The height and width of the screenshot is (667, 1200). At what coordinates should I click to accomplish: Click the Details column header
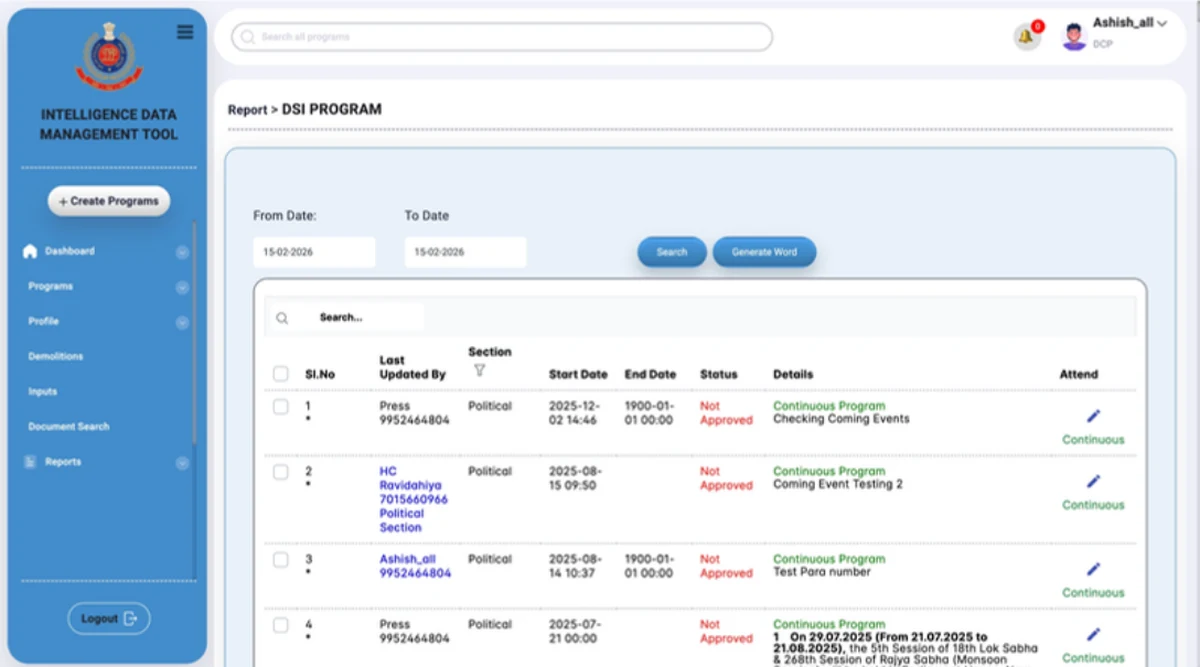coord(793,374)
